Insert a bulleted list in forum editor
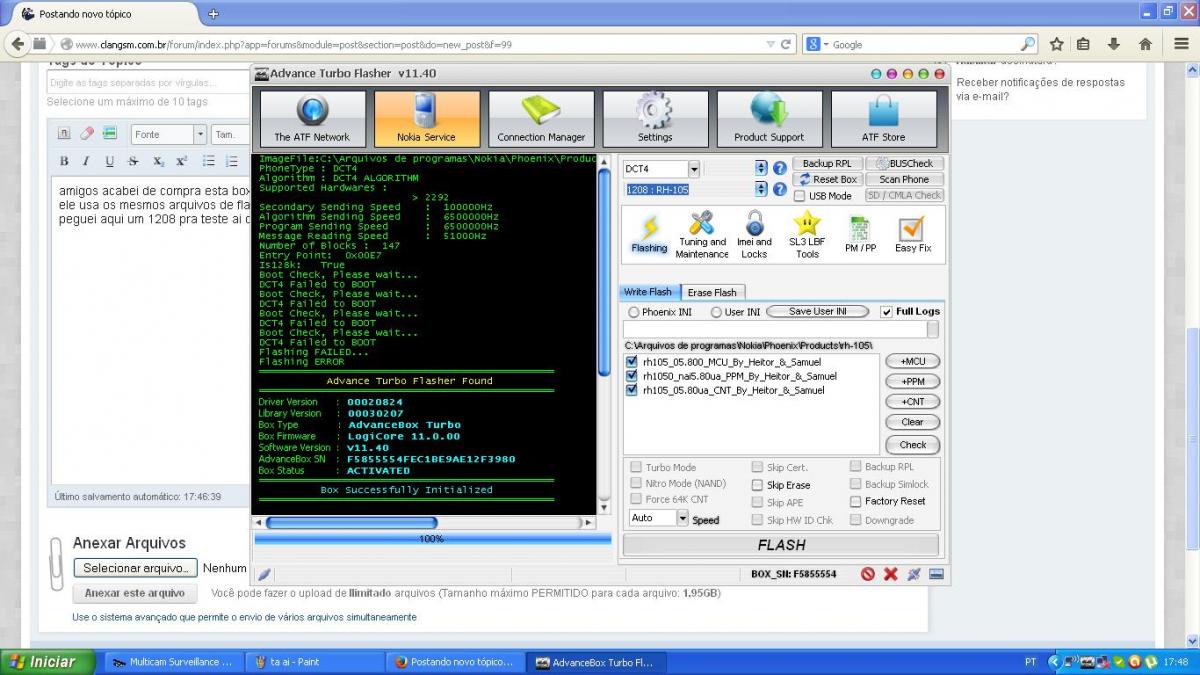The height and width of the screenshot is (675, 1200). coord(208,161)
